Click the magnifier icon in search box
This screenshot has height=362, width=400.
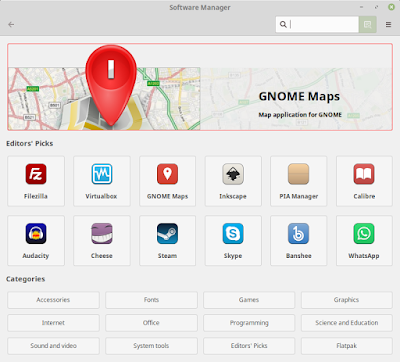pos(283,24)
